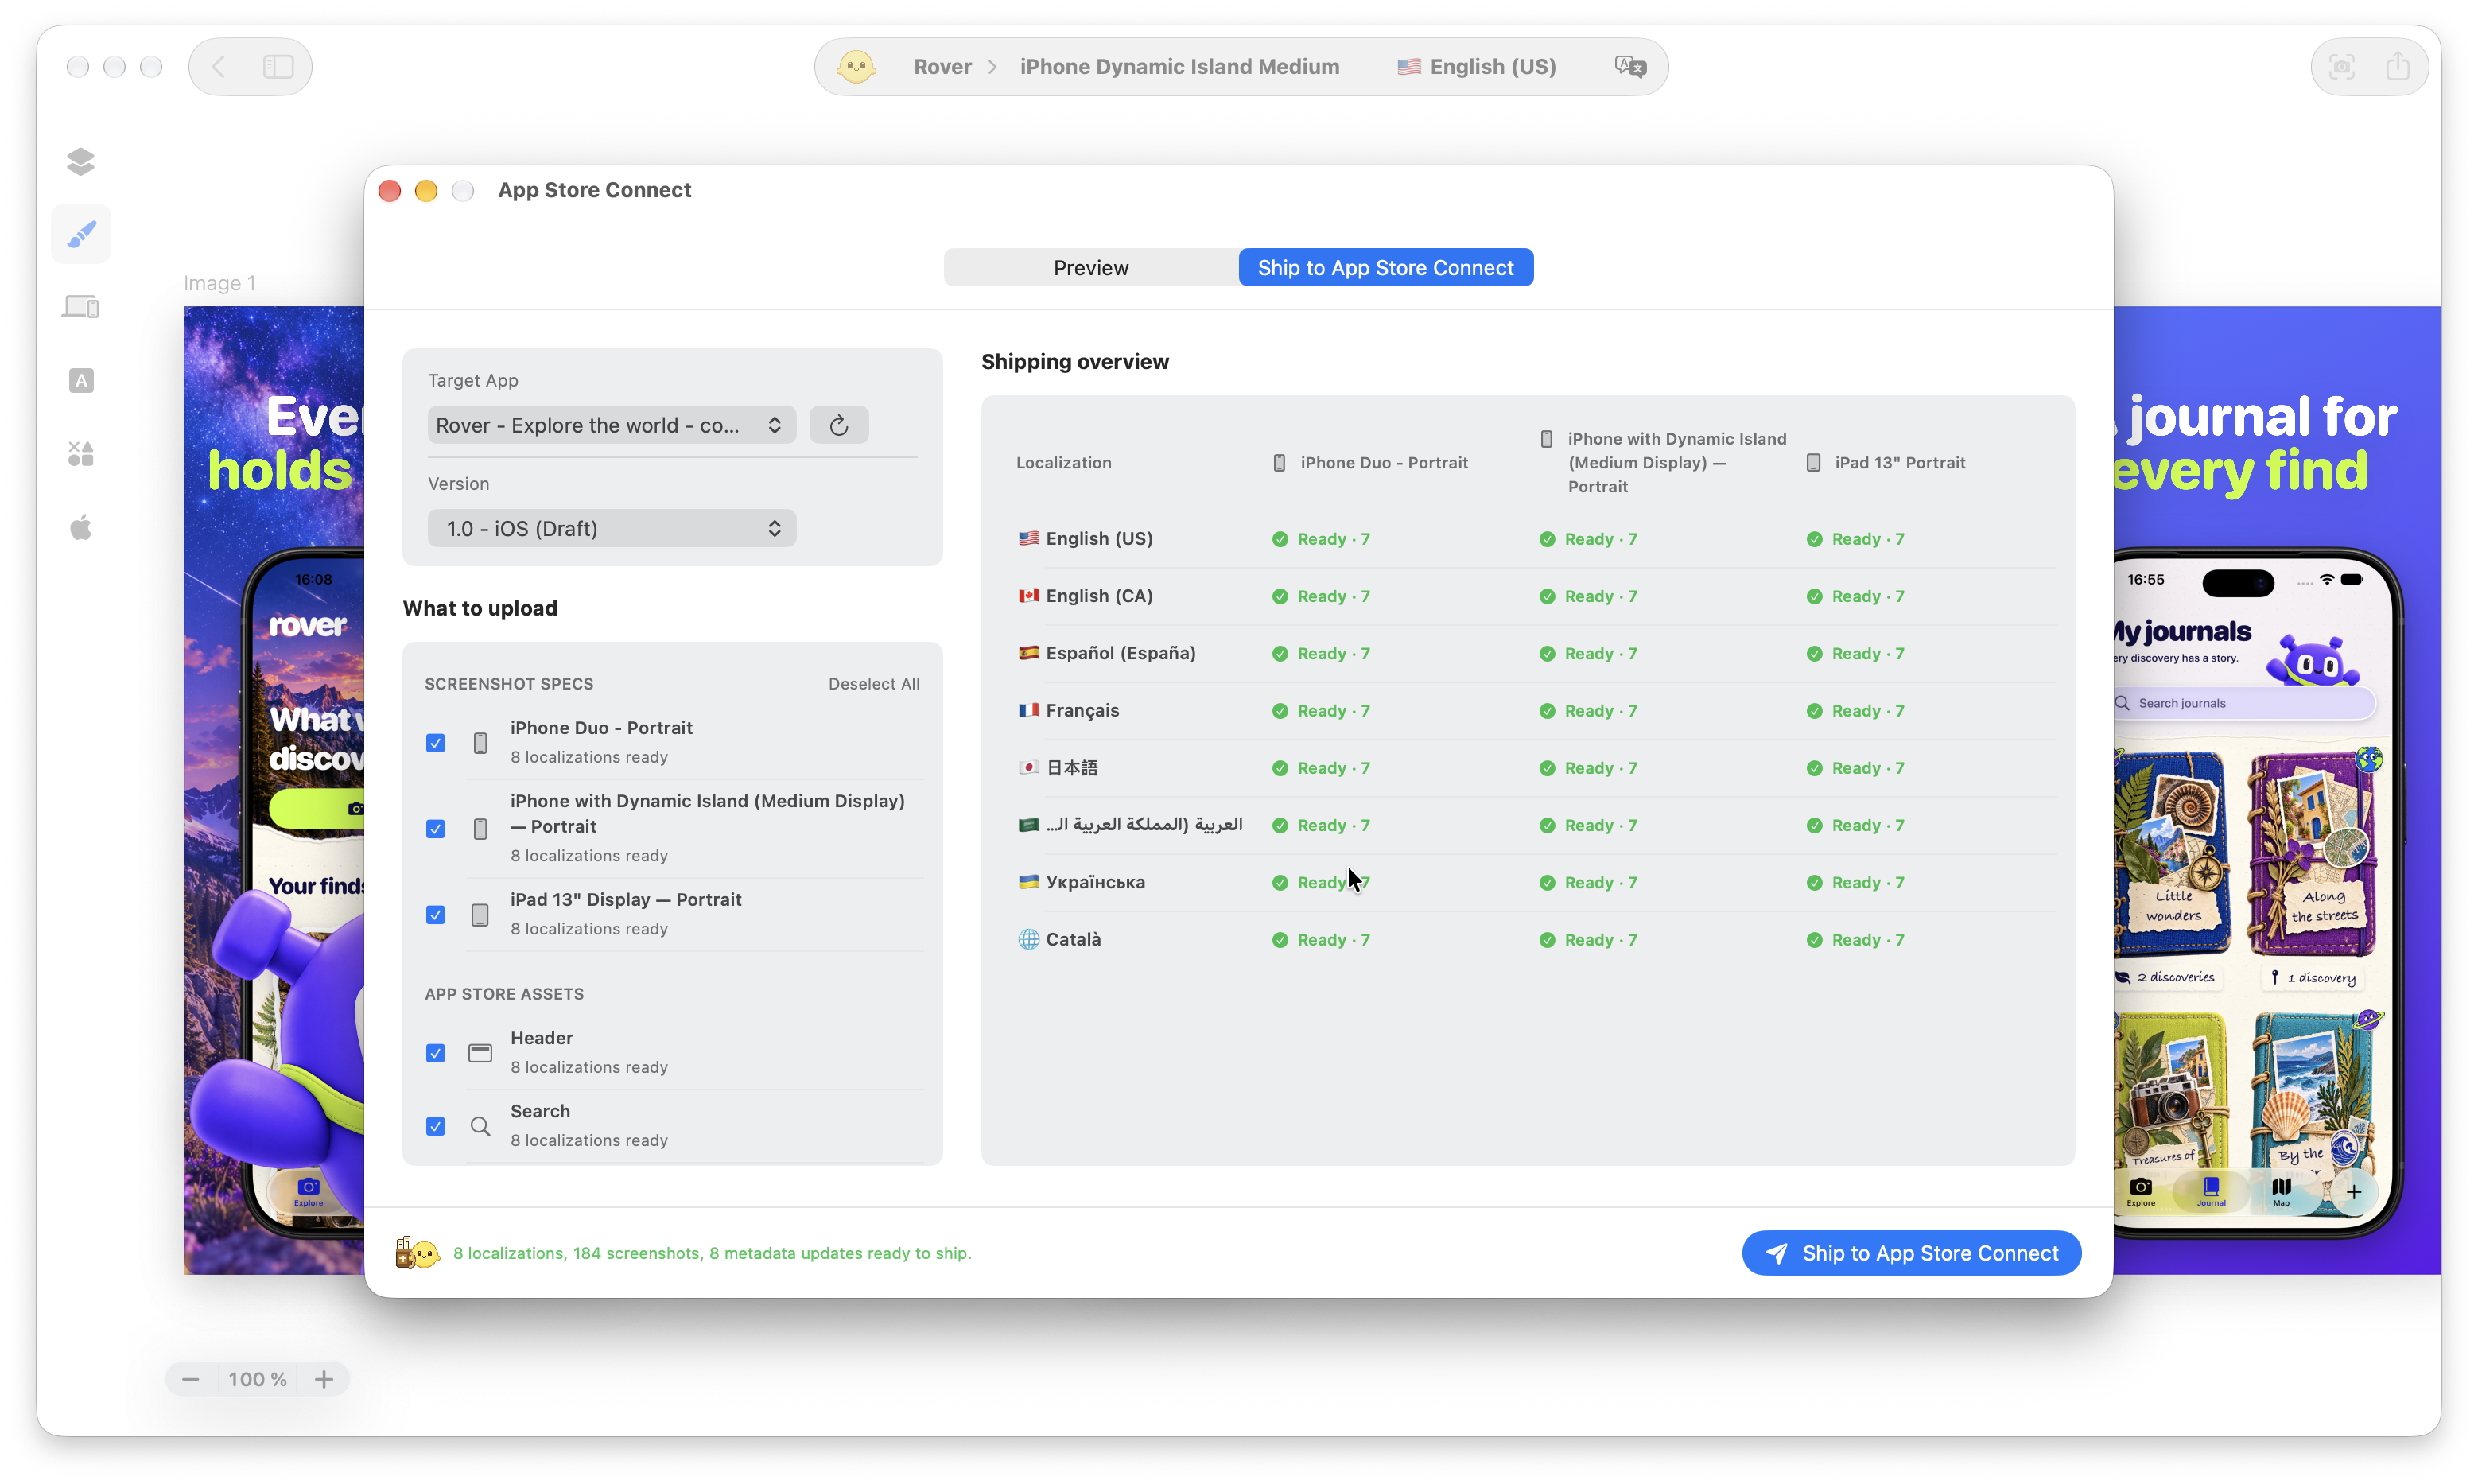Image resolution: width=2478 pixels, height=1484 pixels.
Task: Uncheck iPhone Duo - Portrait checkbox
Action: (x=435, y=743)
